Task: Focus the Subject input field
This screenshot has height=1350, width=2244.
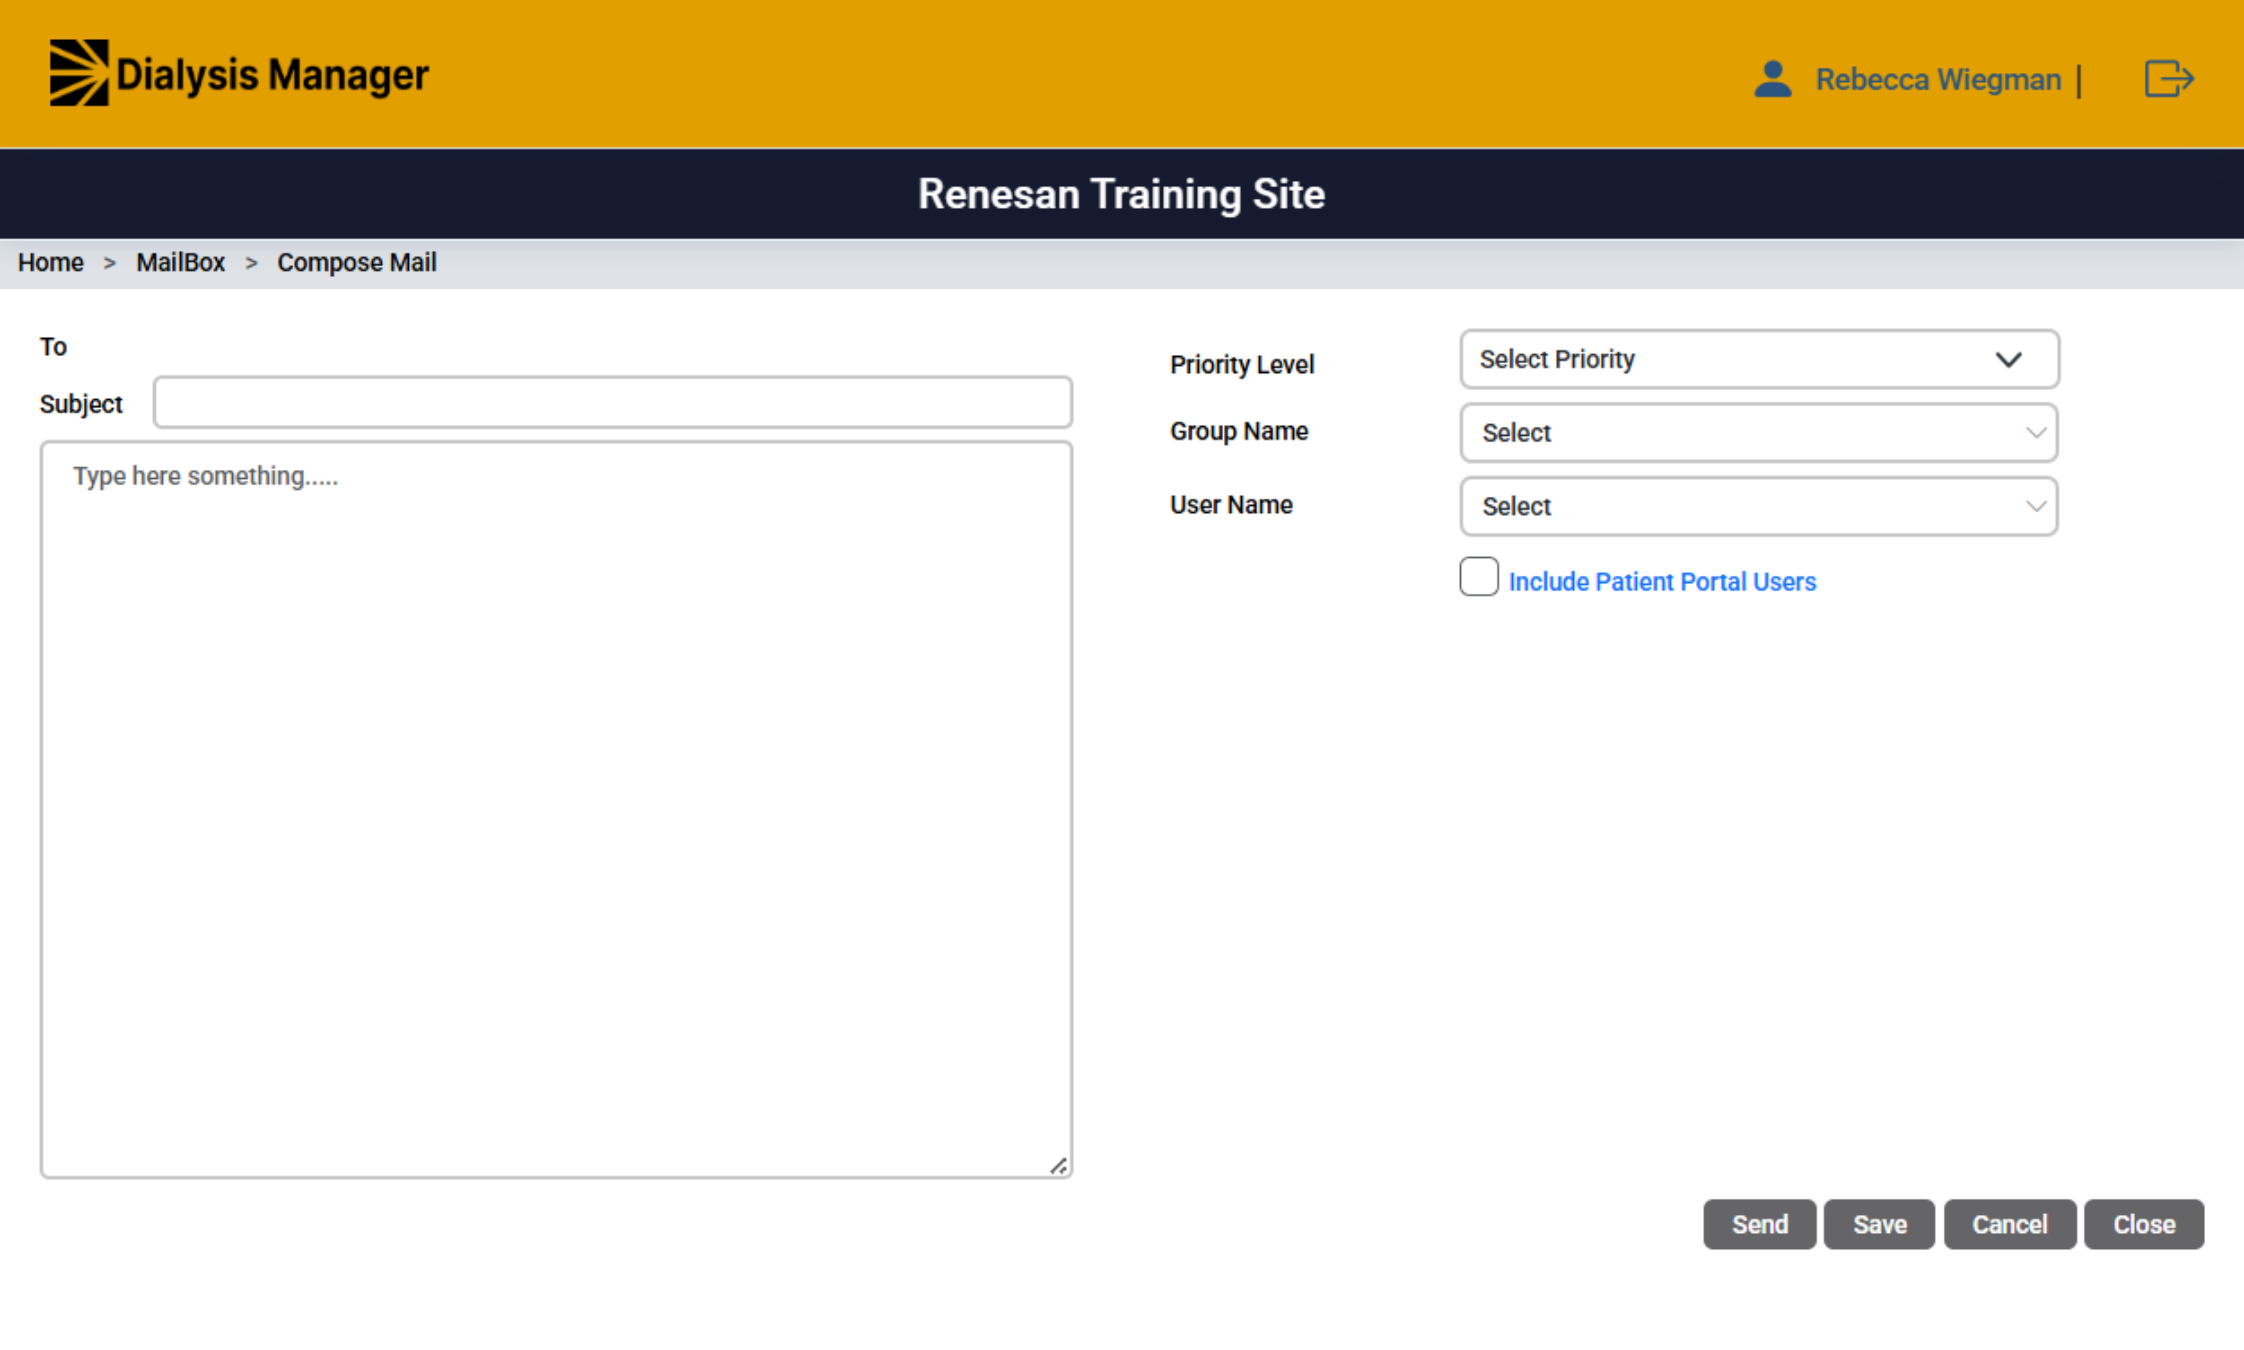Action: coord(612,402)
